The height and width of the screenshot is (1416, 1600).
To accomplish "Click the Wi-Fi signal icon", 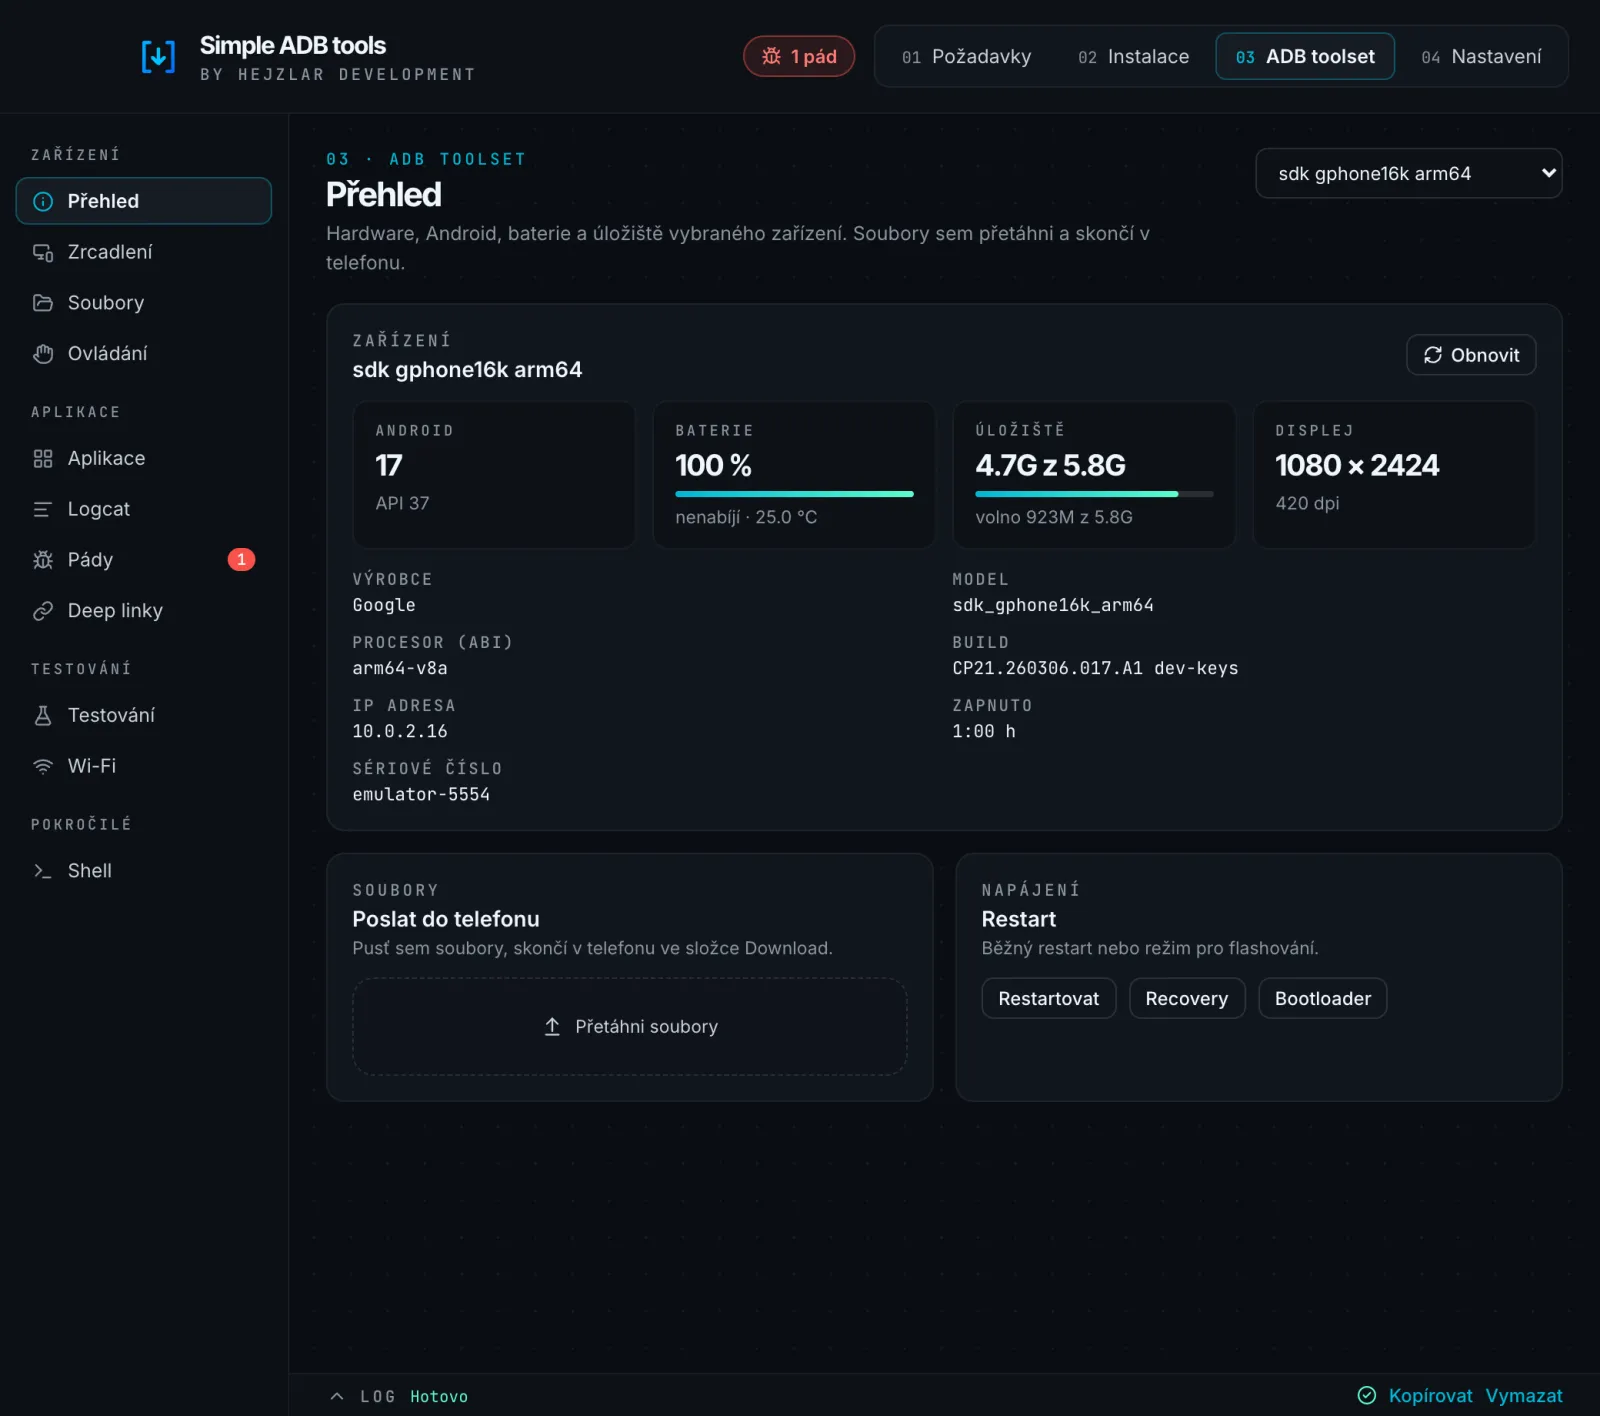I will coord(43,766).
